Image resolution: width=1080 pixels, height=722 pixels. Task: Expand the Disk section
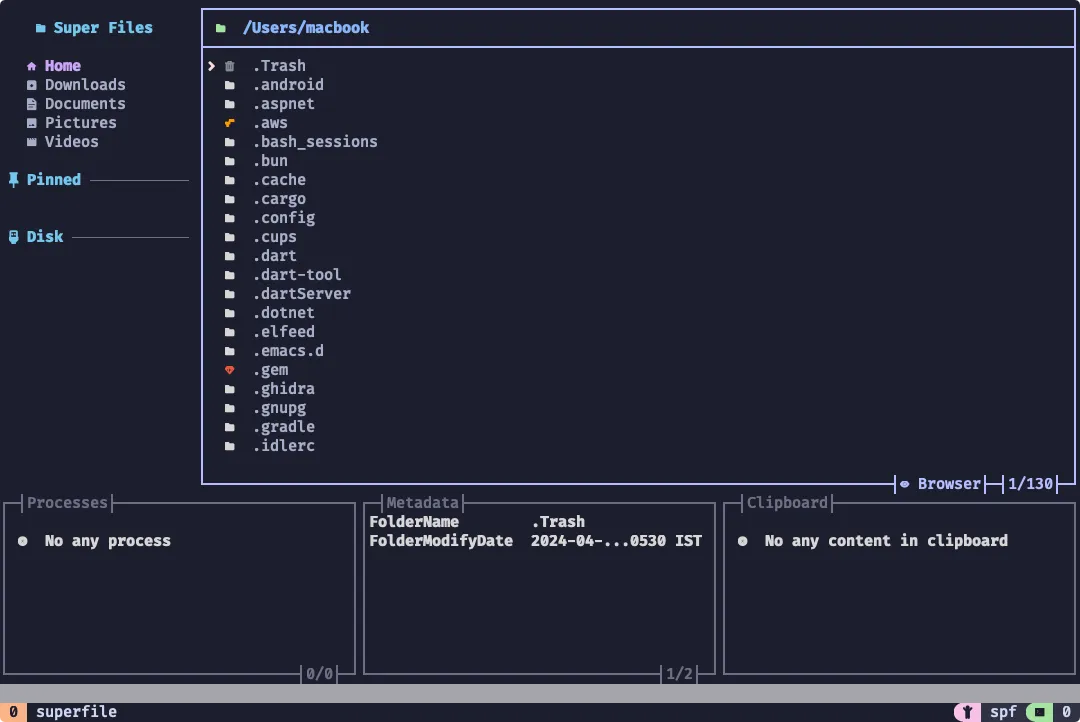coord(45,236)
